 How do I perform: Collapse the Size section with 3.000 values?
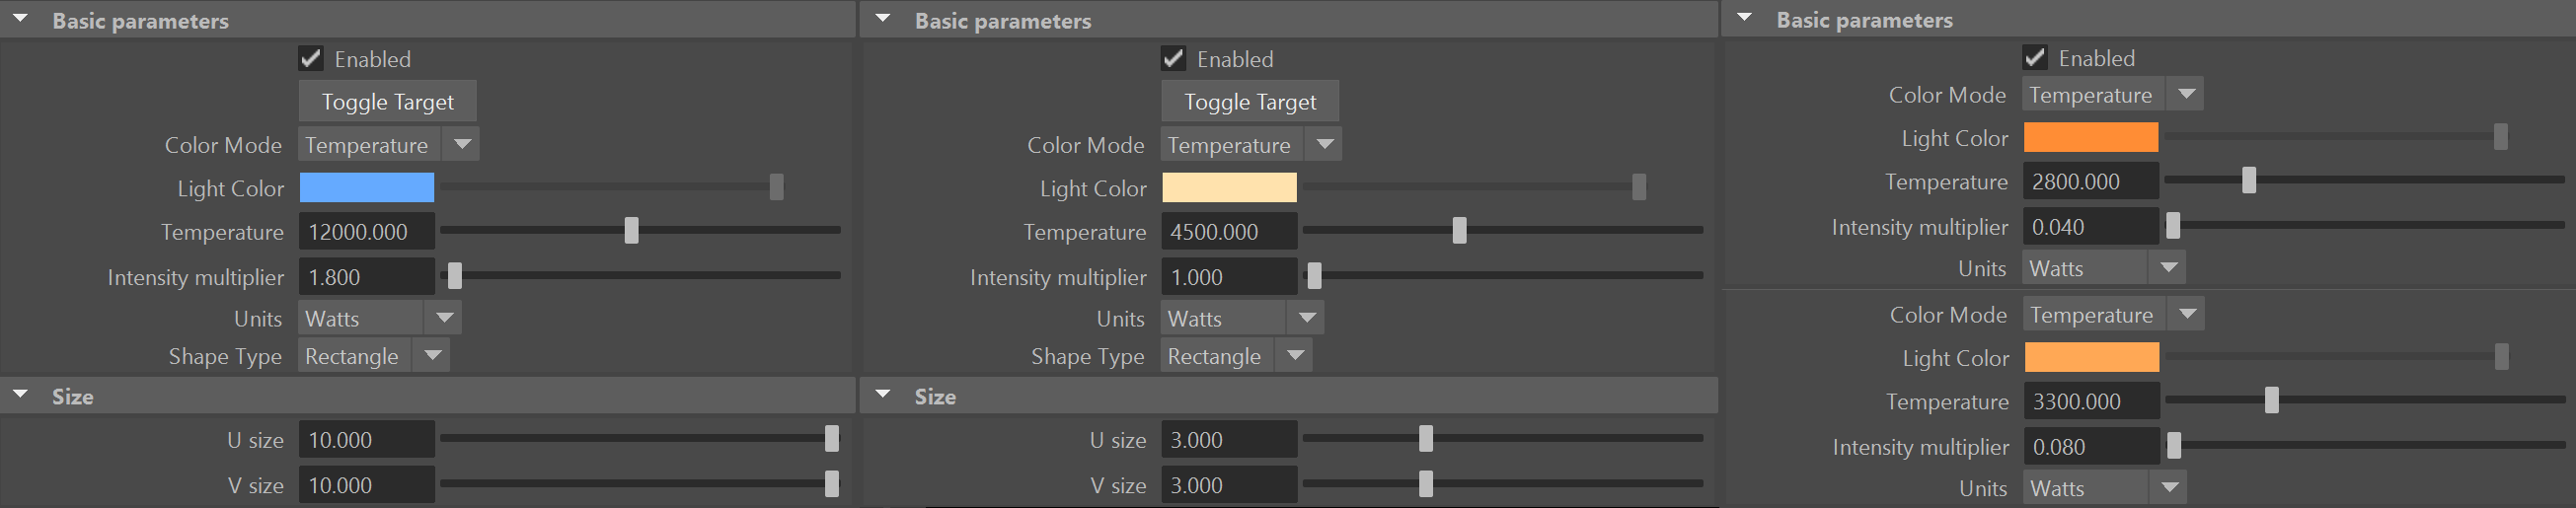[x=882, y=396]
